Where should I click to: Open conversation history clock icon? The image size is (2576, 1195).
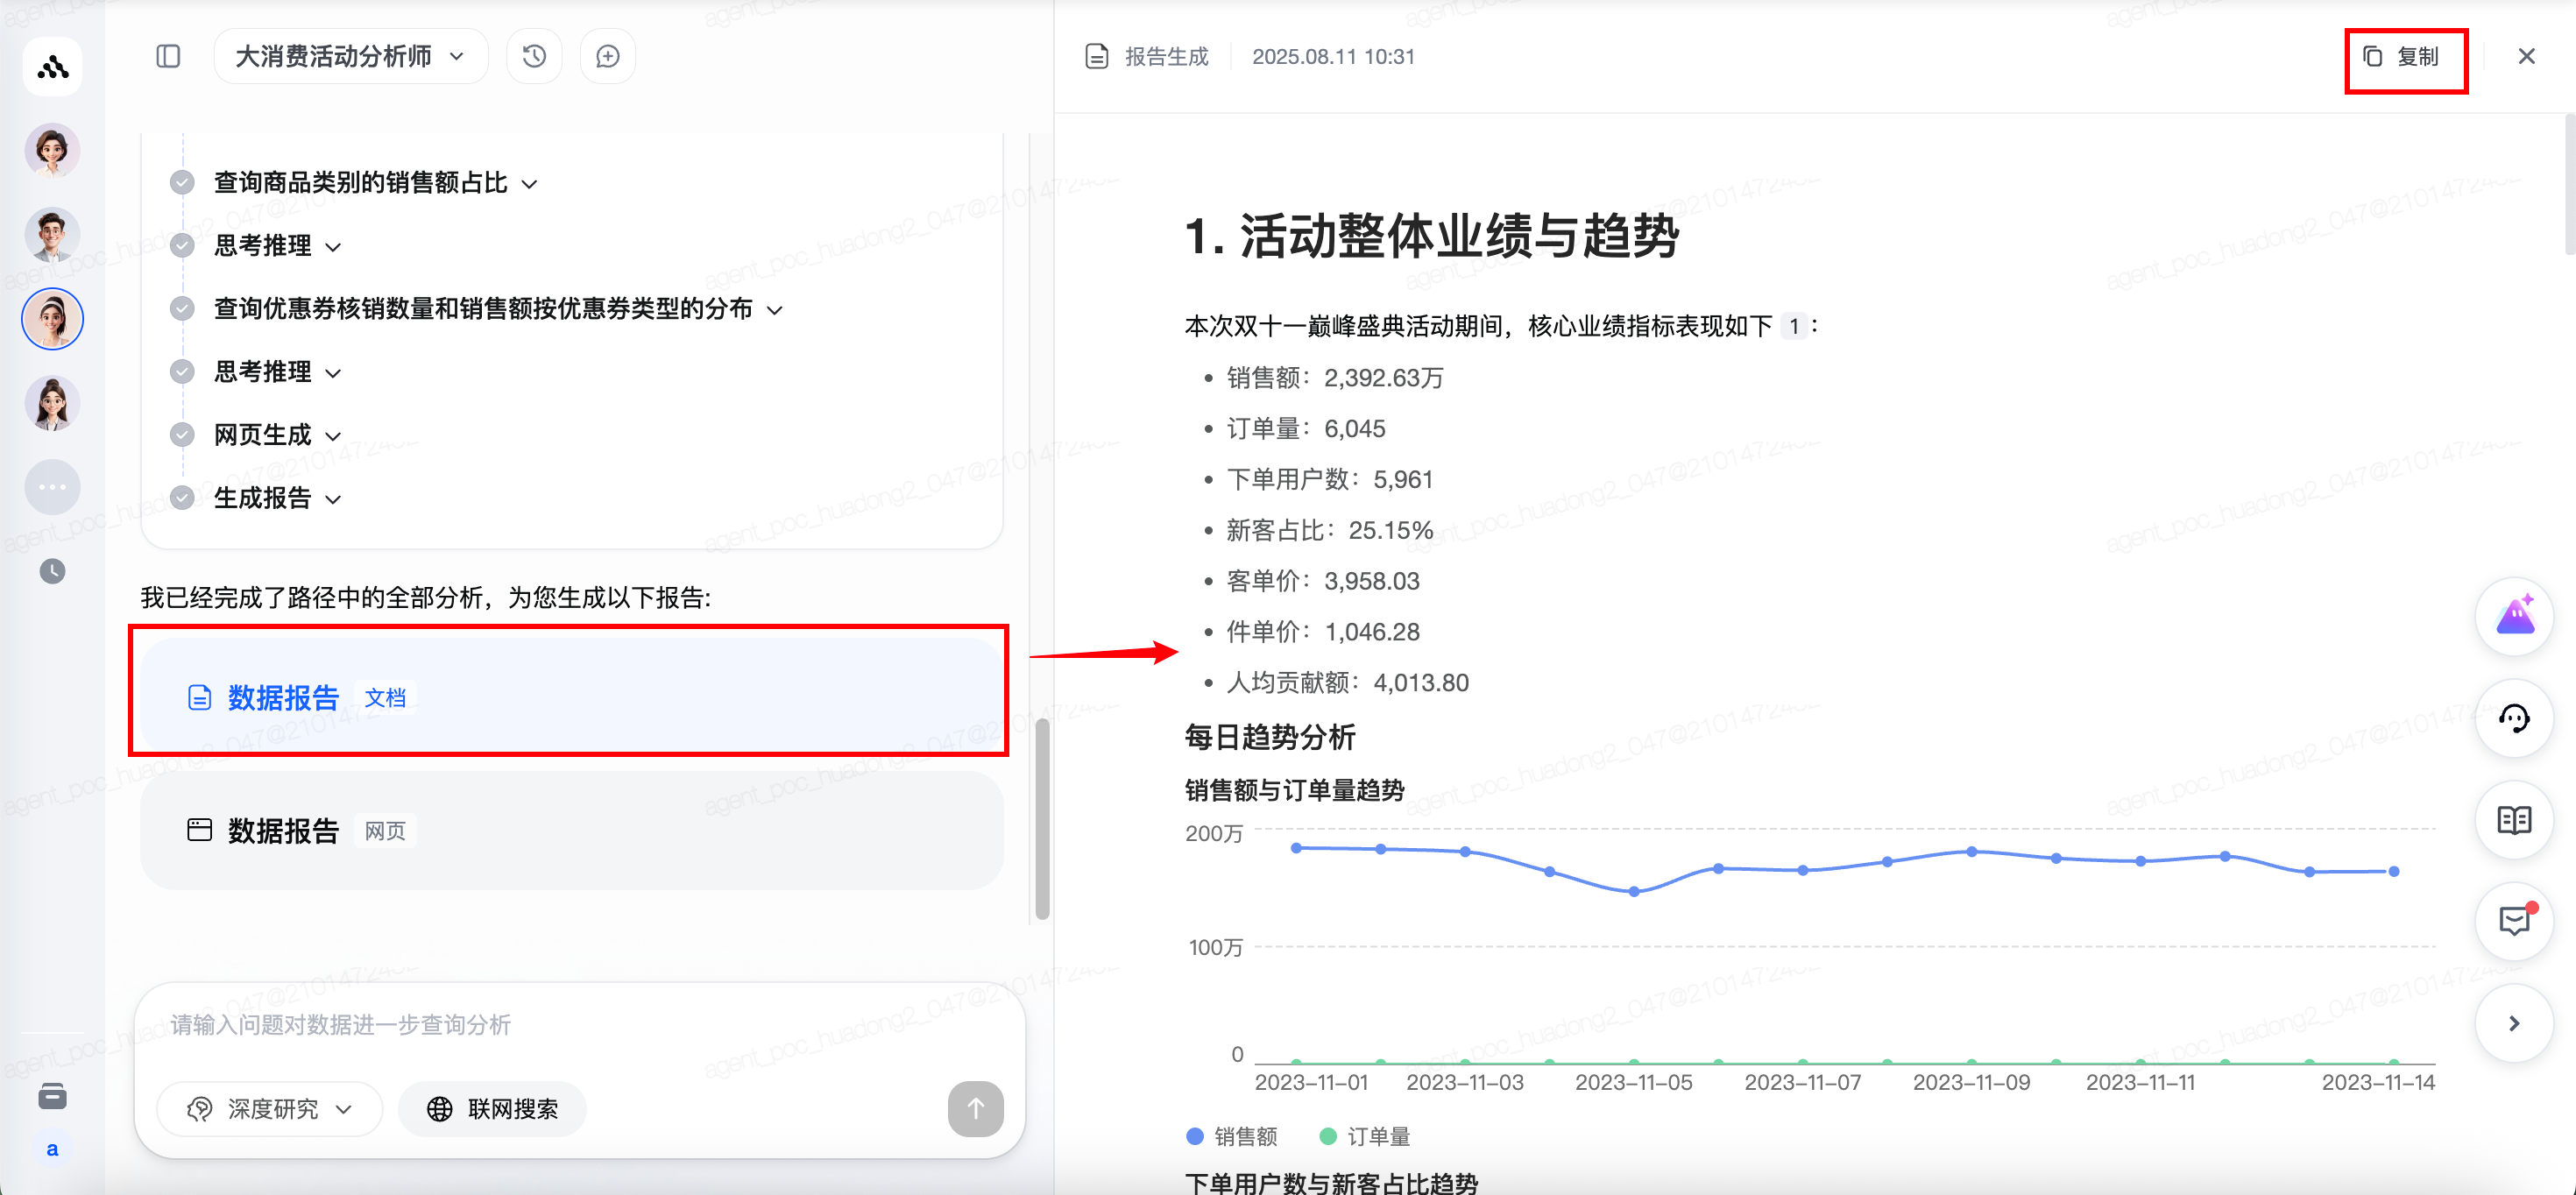tap(534, 56)
